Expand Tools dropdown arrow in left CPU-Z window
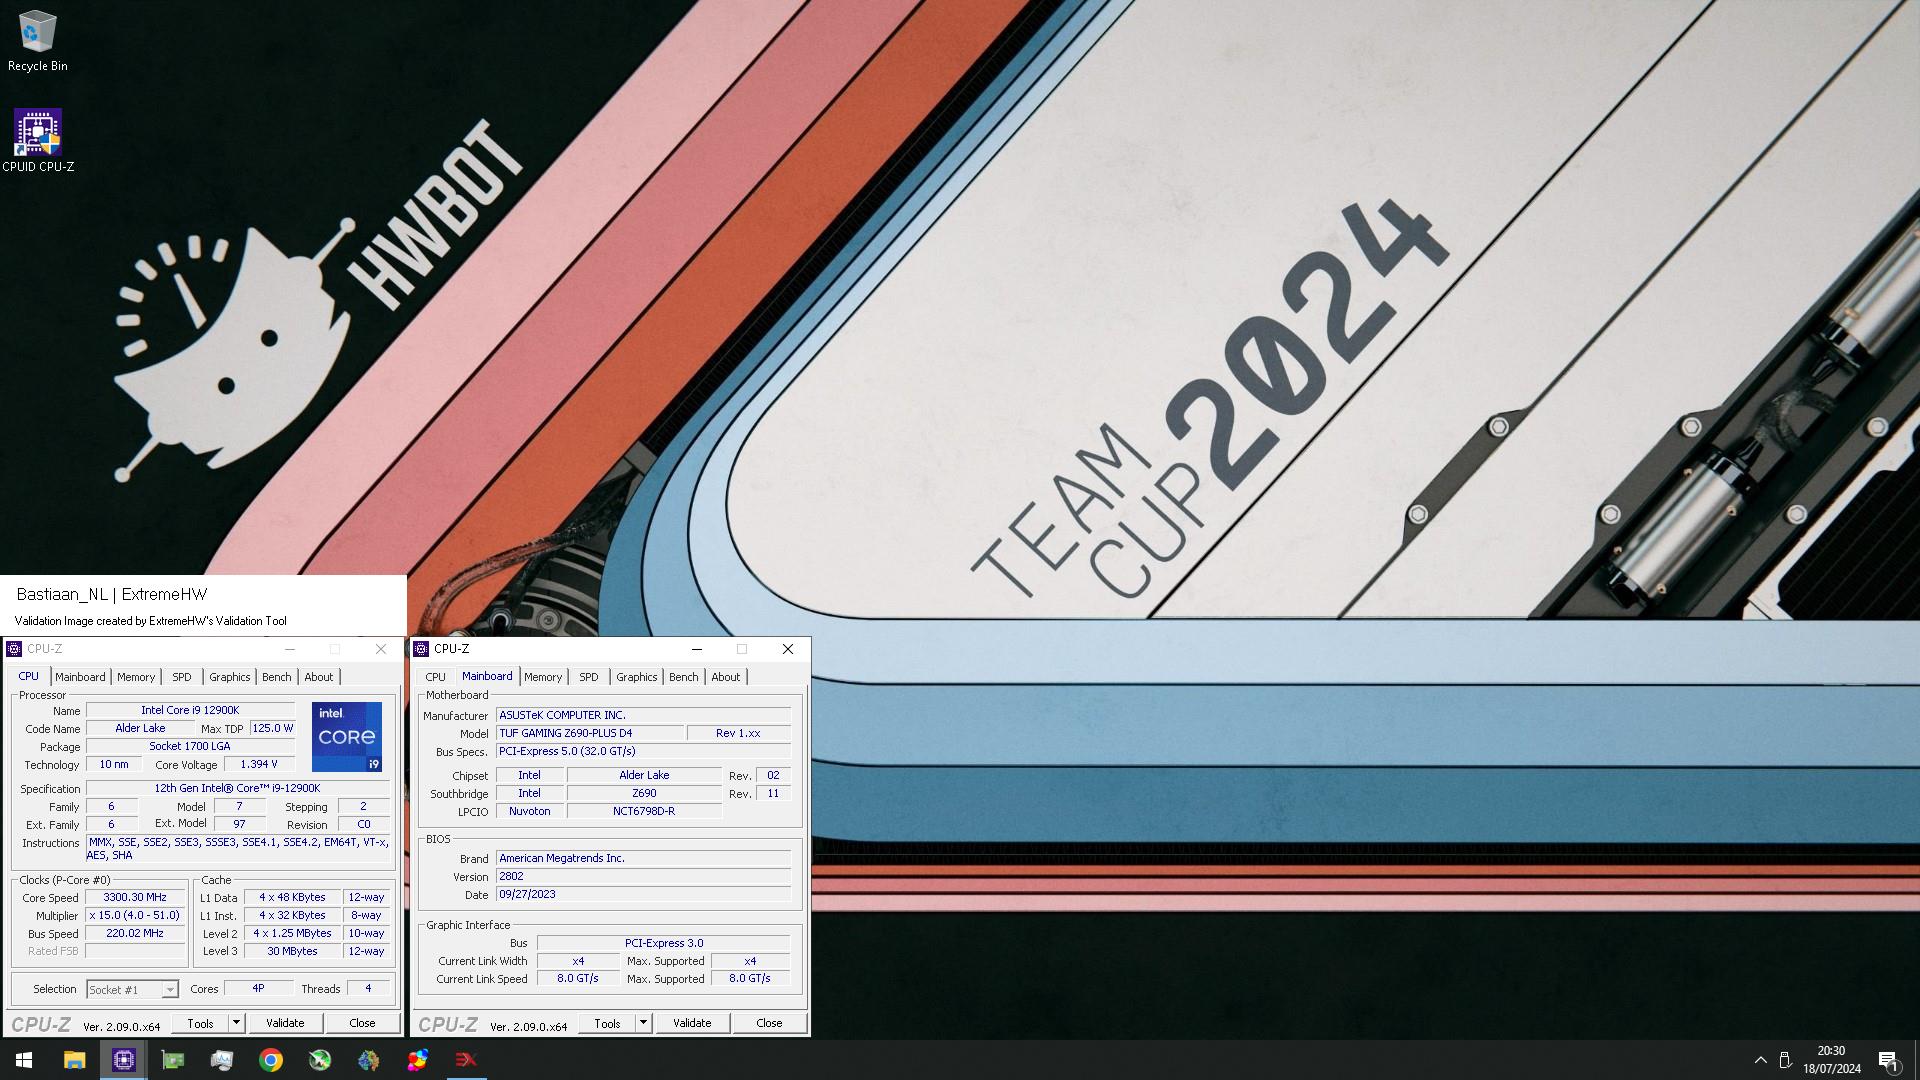Viewport: 1920px width, 1080px height. point(237,1023)
